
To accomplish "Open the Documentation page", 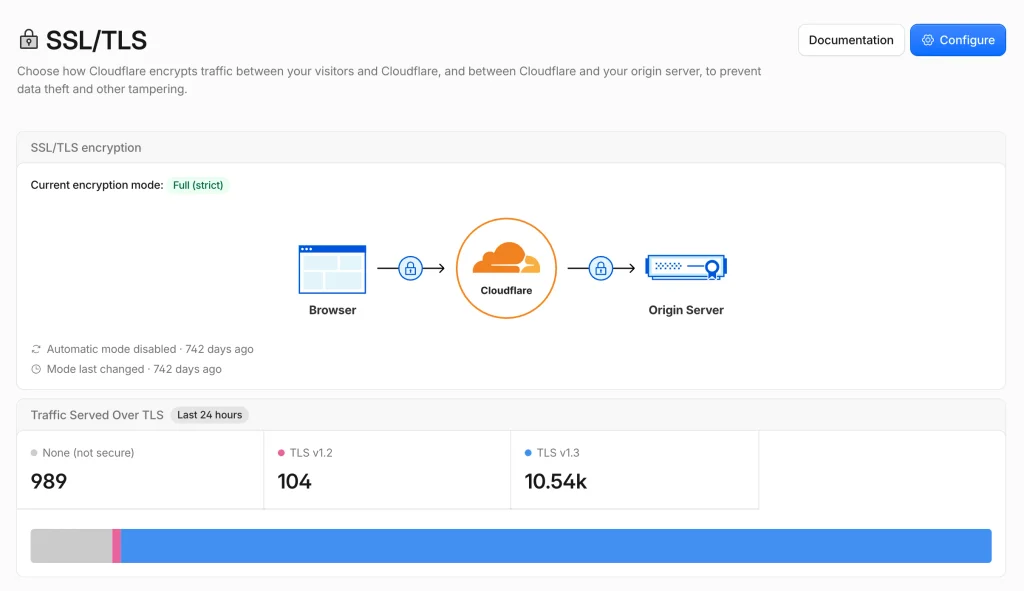I will click(x=851, y=40).
